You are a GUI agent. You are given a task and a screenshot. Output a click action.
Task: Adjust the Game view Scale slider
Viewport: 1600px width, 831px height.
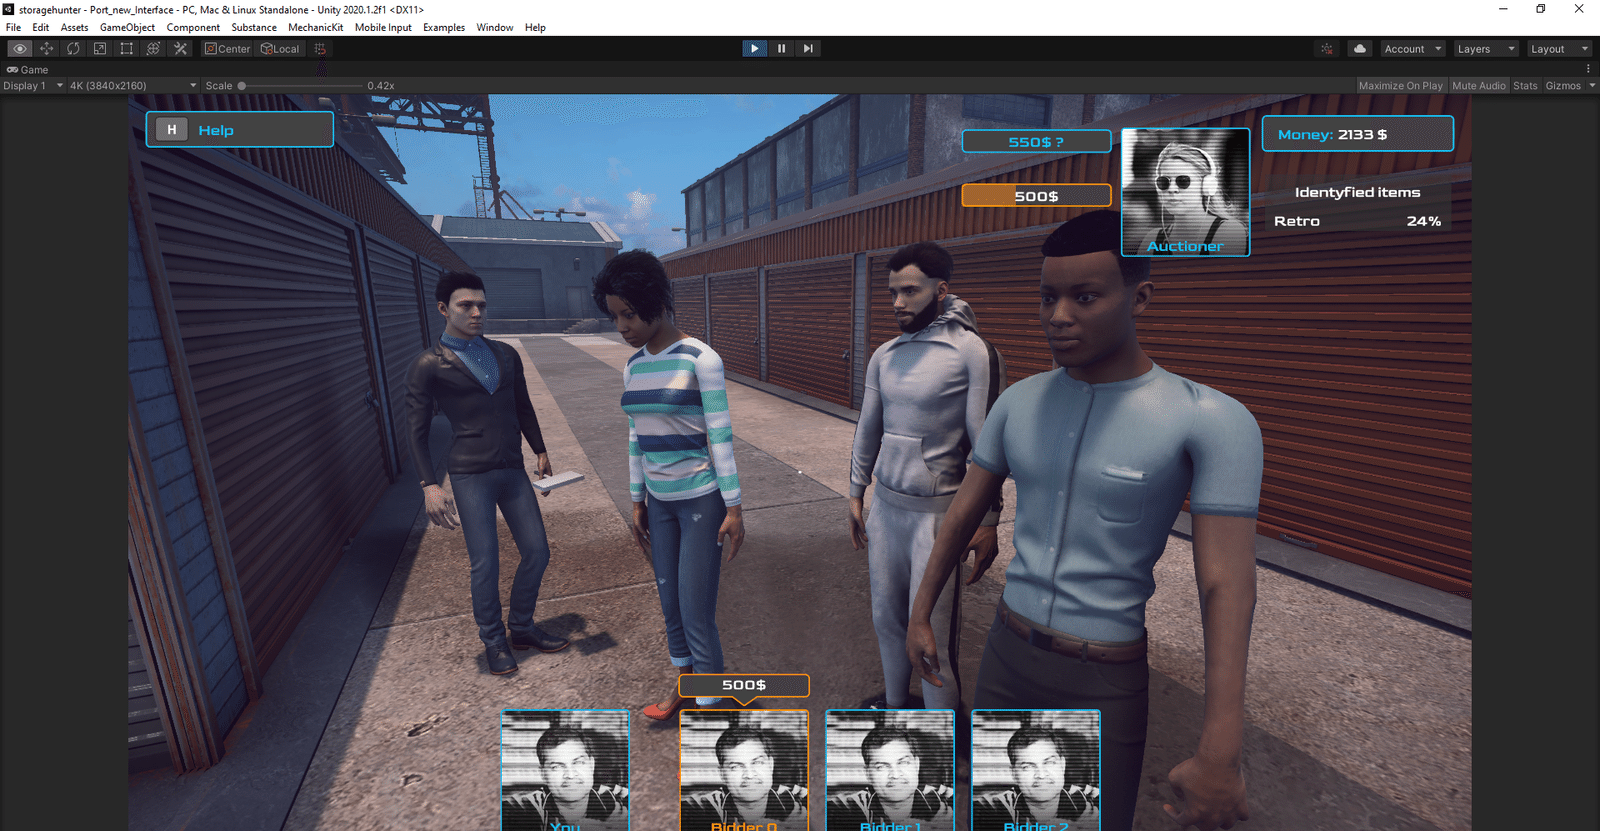click(x=300, y=86)
